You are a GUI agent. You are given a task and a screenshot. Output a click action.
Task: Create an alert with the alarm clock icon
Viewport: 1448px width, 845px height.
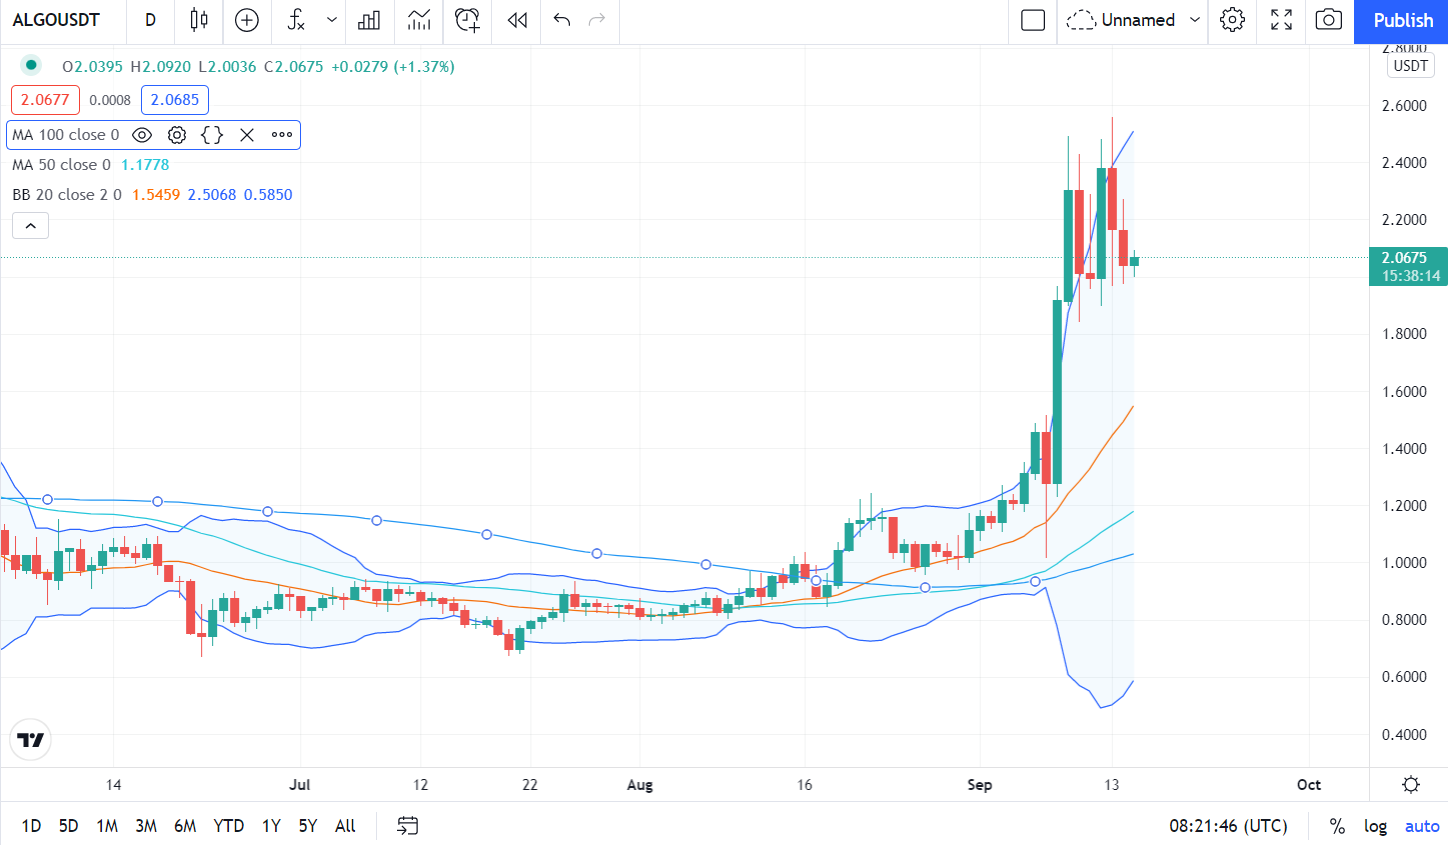(467, 20)
